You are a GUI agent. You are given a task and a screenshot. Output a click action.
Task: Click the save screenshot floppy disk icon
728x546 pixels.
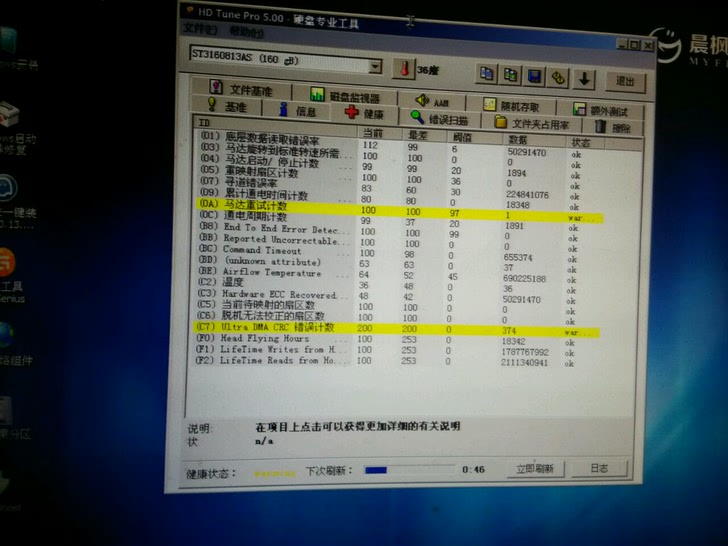(x=534, y=77)
